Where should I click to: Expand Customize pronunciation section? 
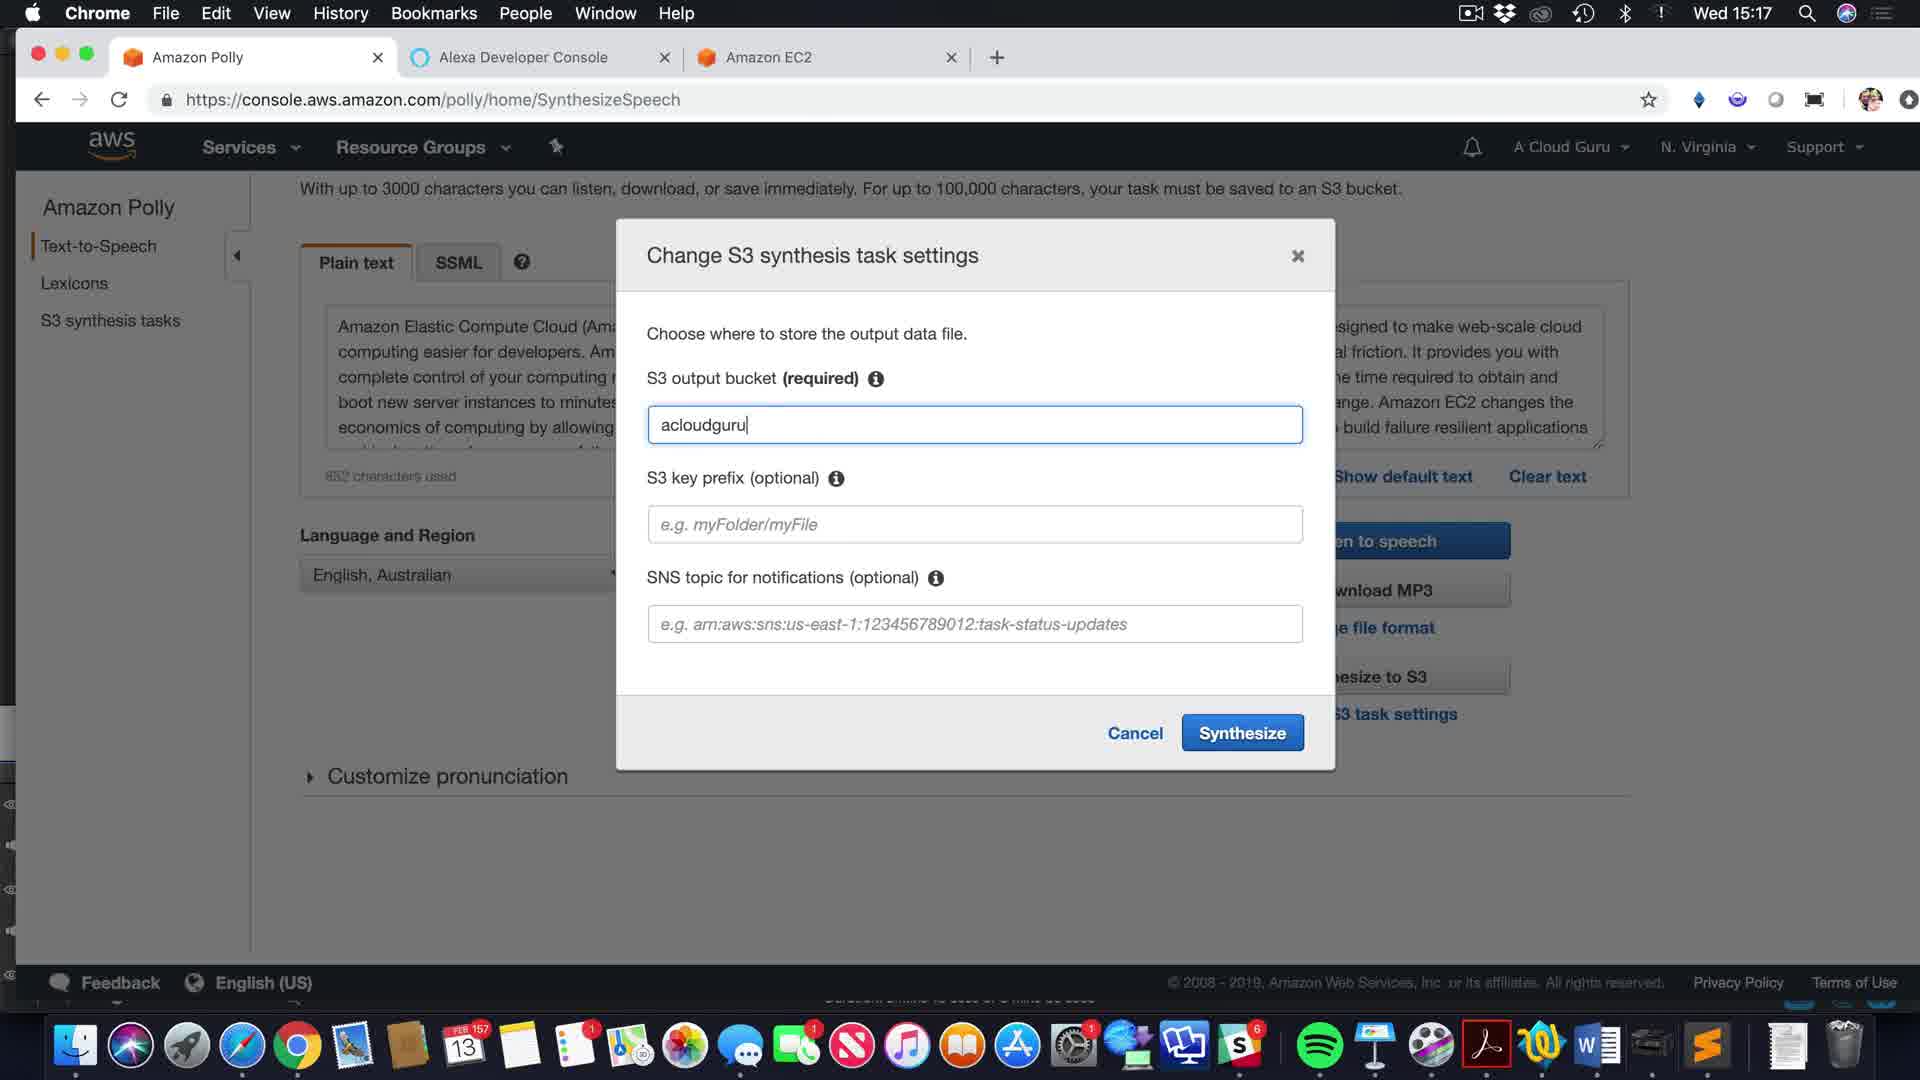pos(310,777)
